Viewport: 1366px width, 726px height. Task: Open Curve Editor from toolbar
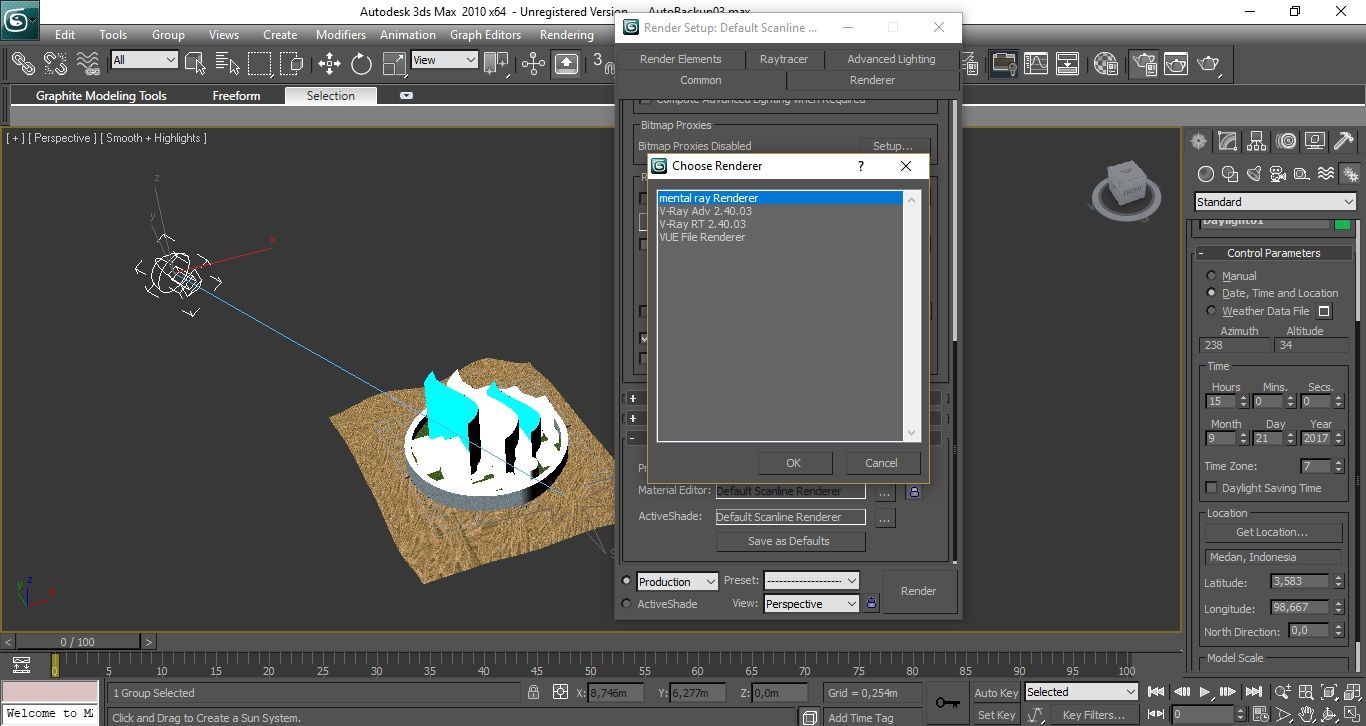point(1035,64)
